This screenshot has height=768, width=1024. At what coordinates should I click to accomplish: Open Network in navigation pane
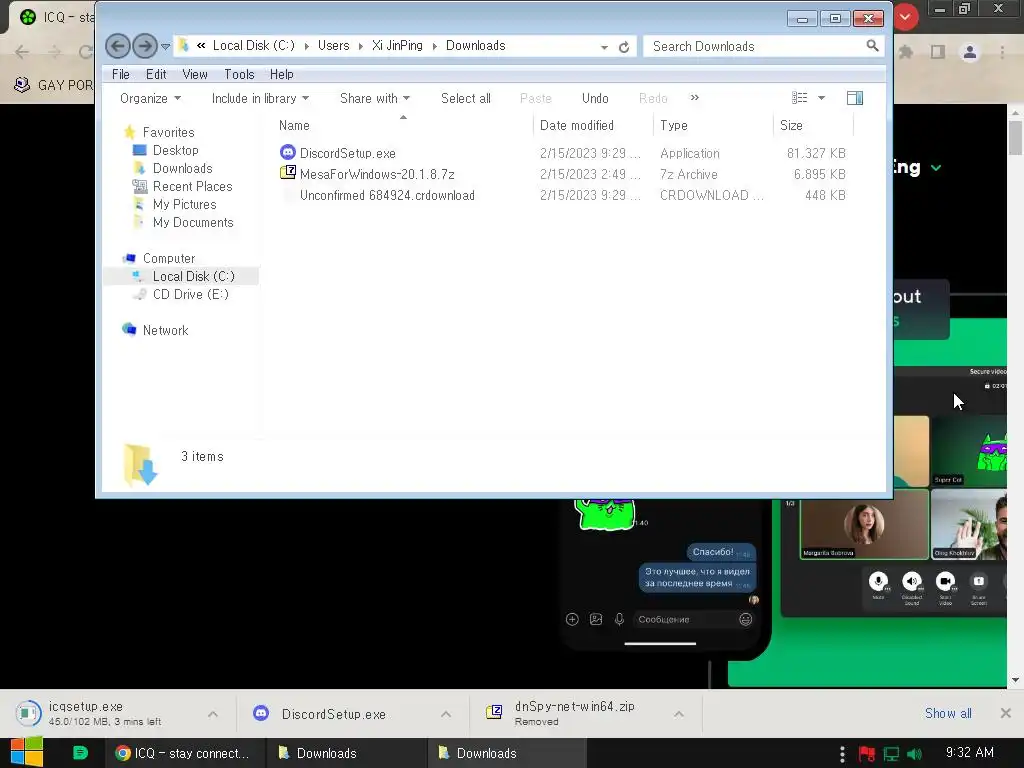coord(165,330)
